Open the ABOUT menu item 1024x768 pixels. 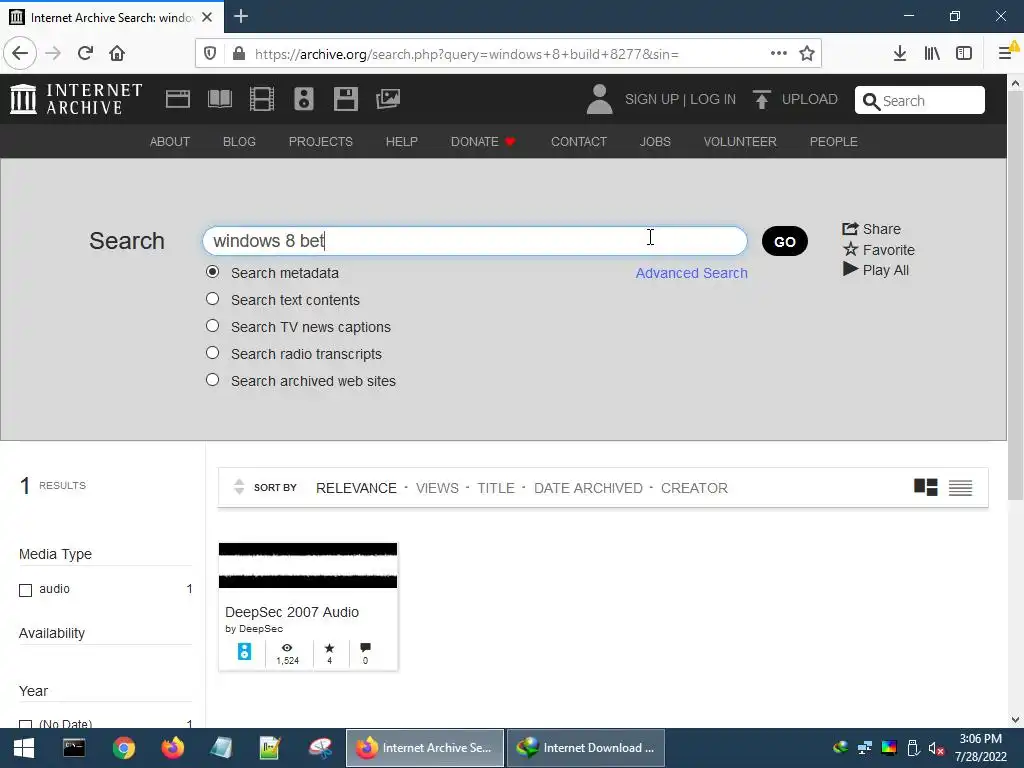click(x=170, y=142)
